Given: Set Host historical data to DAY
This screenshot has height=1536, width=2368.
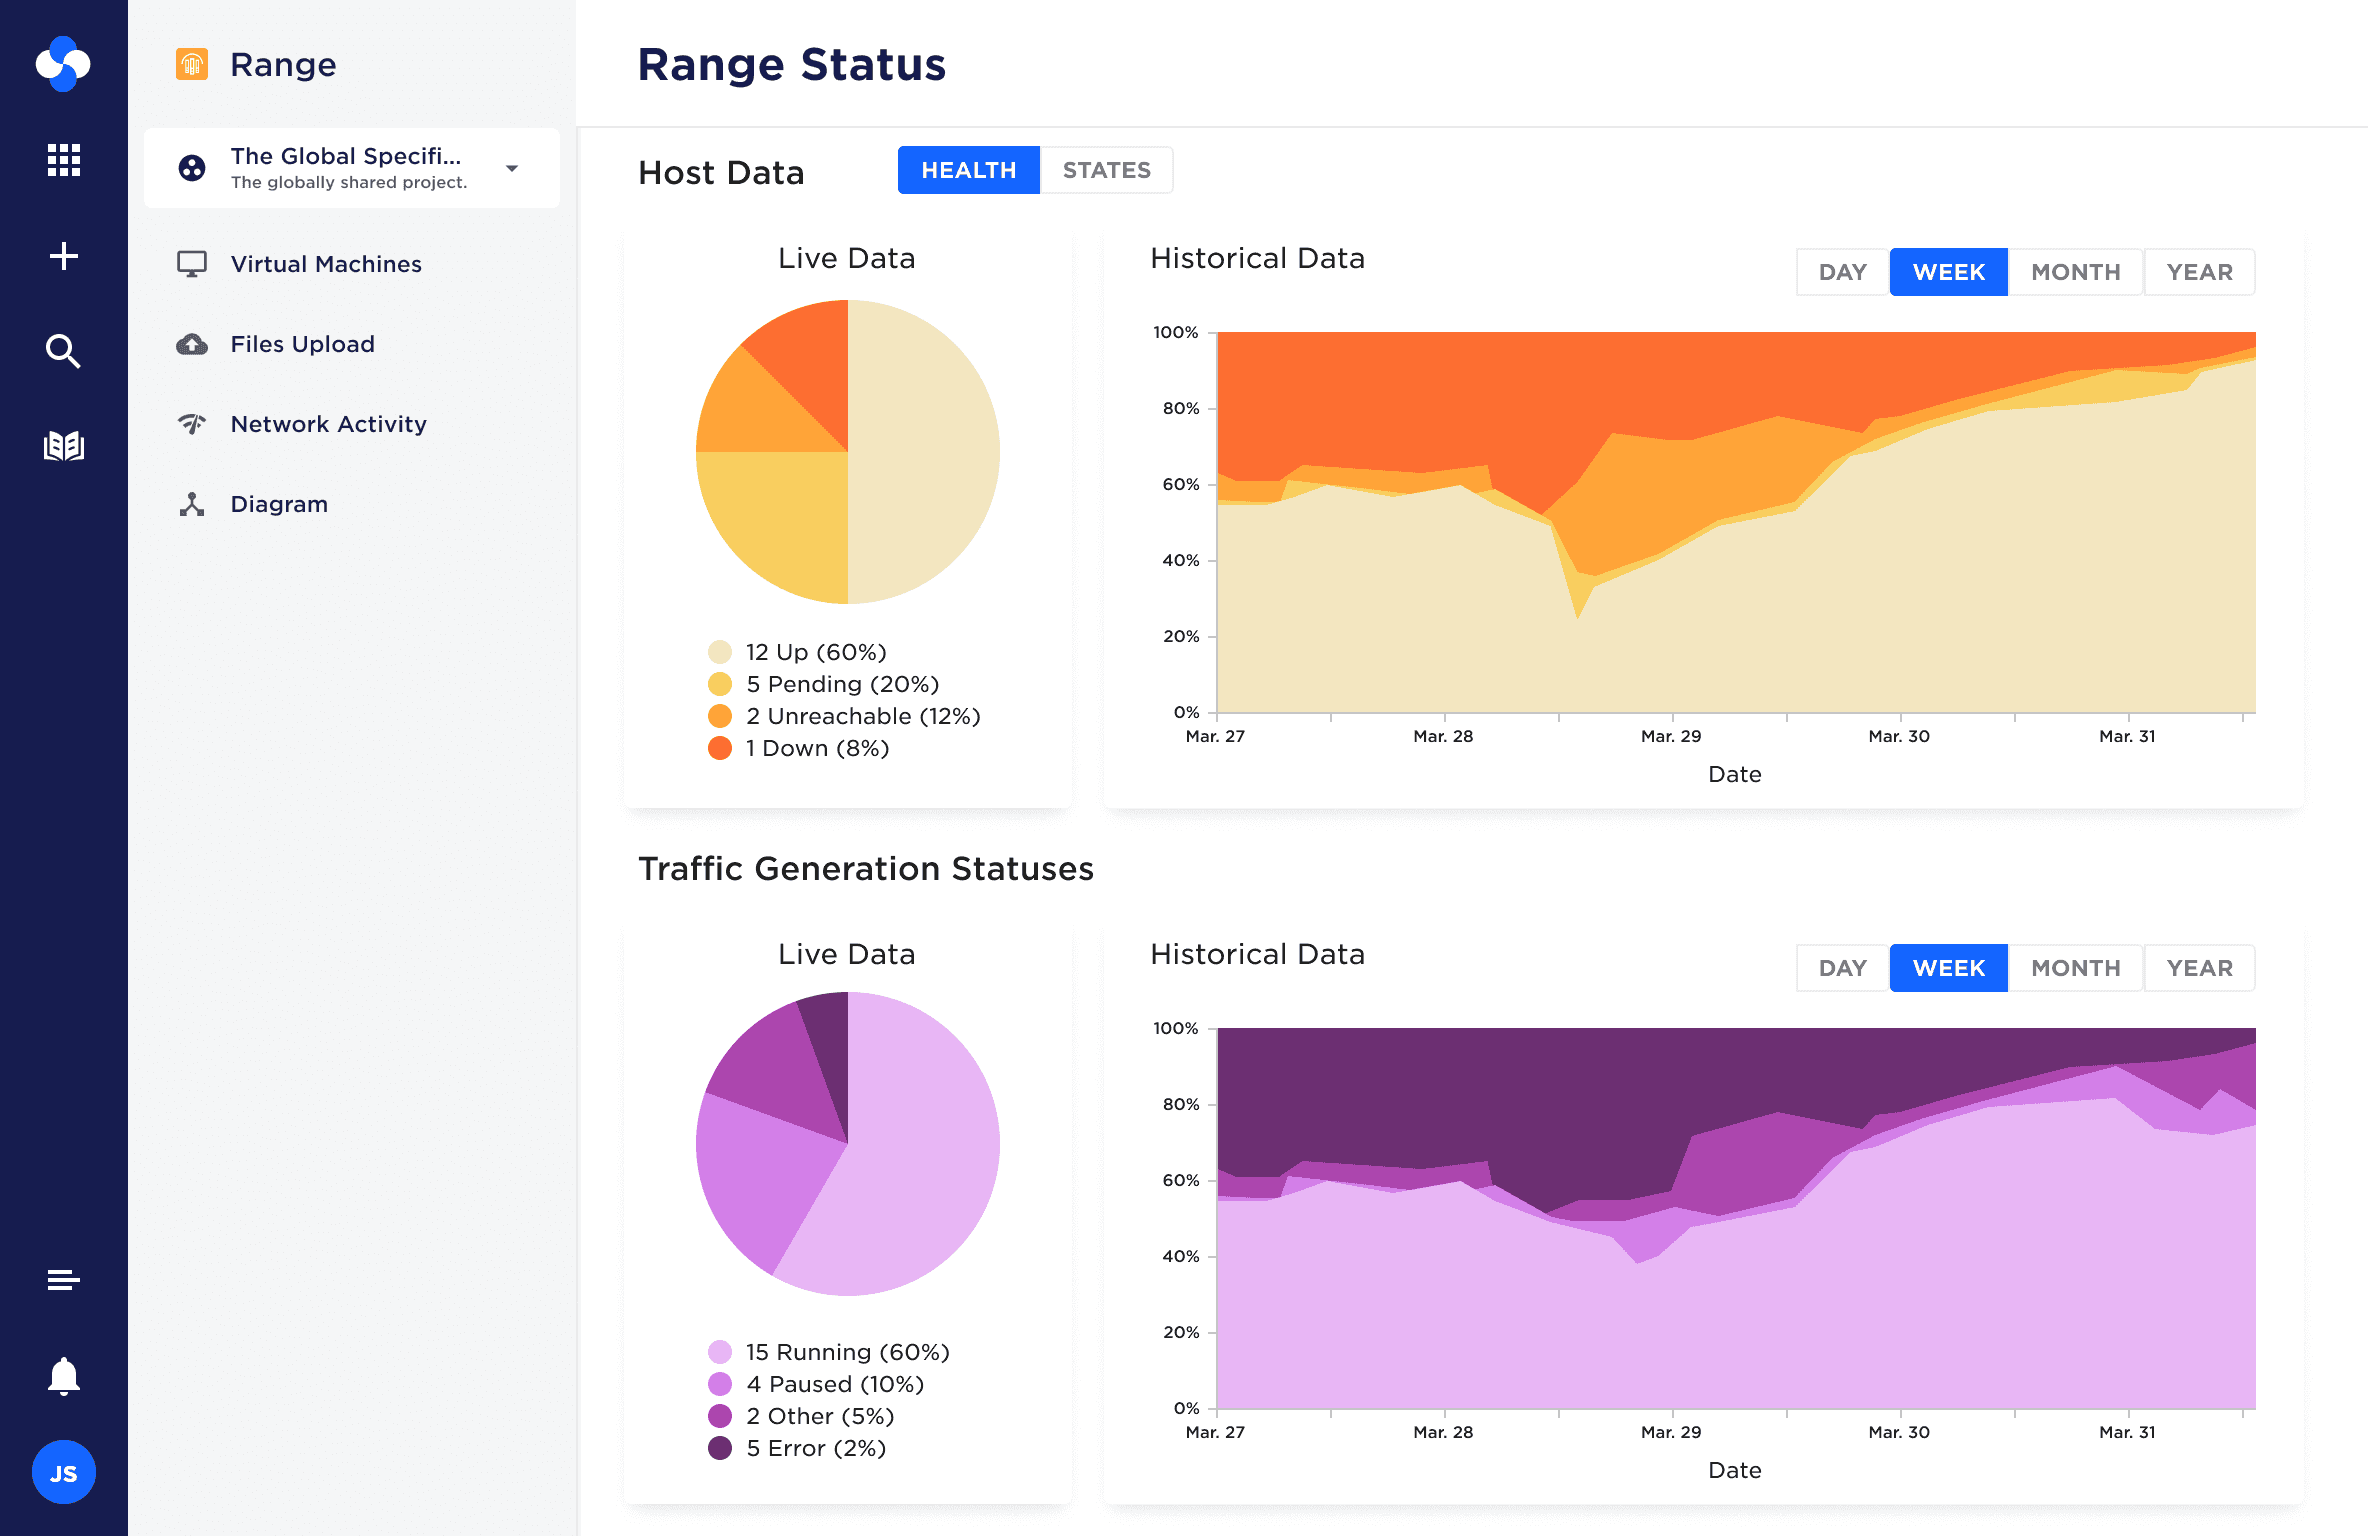Looking at the screenshot, I should pos(1842,272).
